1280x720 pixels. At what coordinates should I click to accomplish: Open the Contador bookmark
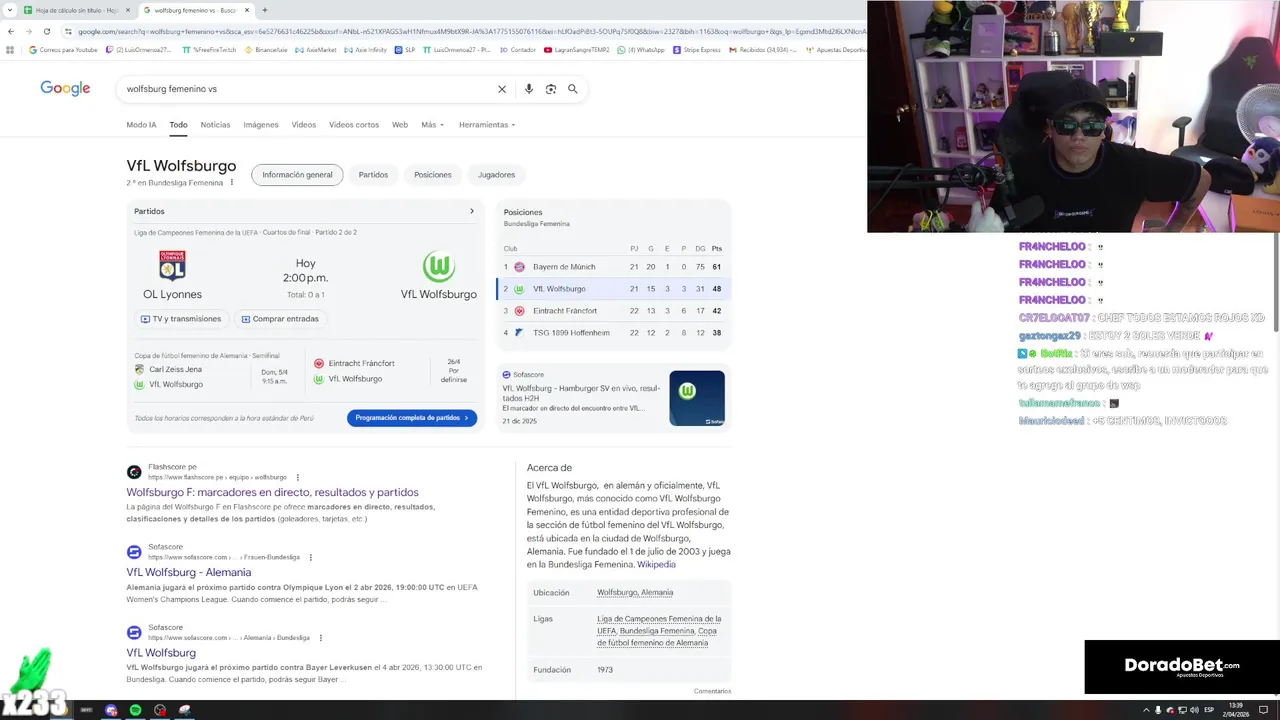pos(518,49)
